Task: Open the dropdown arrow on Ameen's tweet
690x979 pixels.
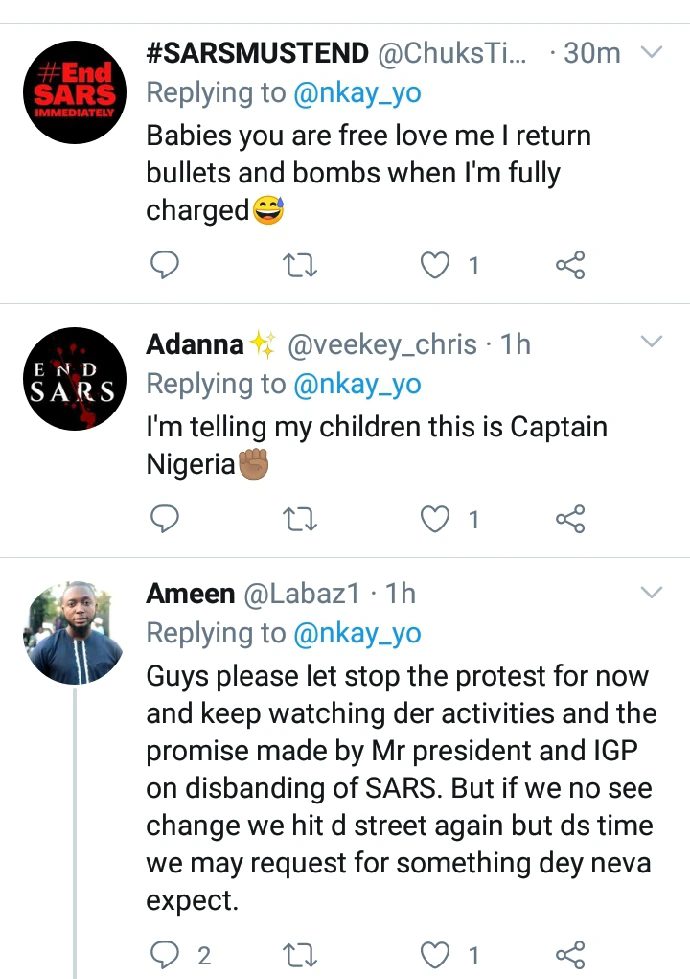Action: tap(651, 592)
